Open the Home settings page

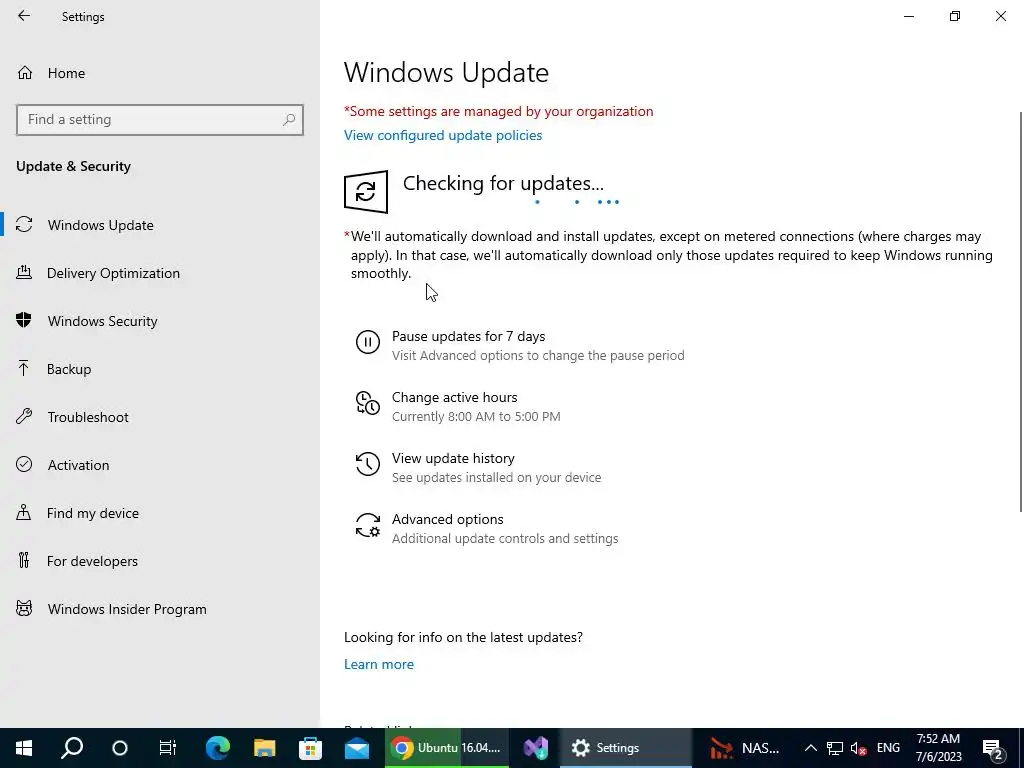point(160,73)
